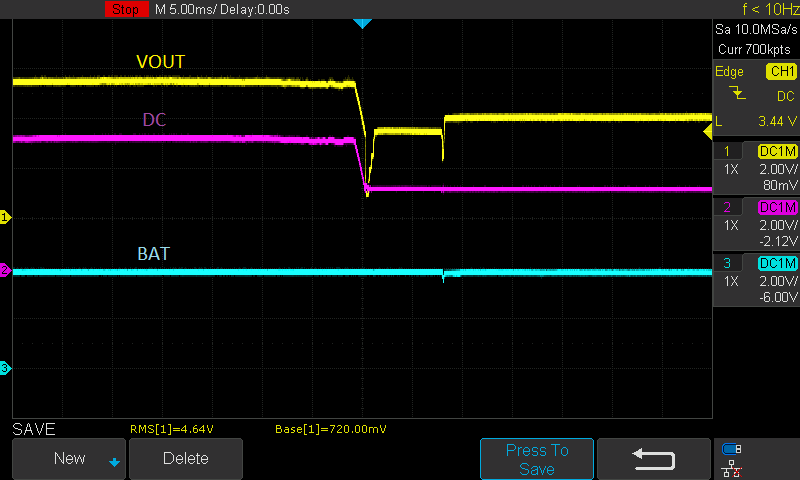Click the f < 10Hz frequency counter
Screen dimensions: 800x480
[x=770, y=9]
